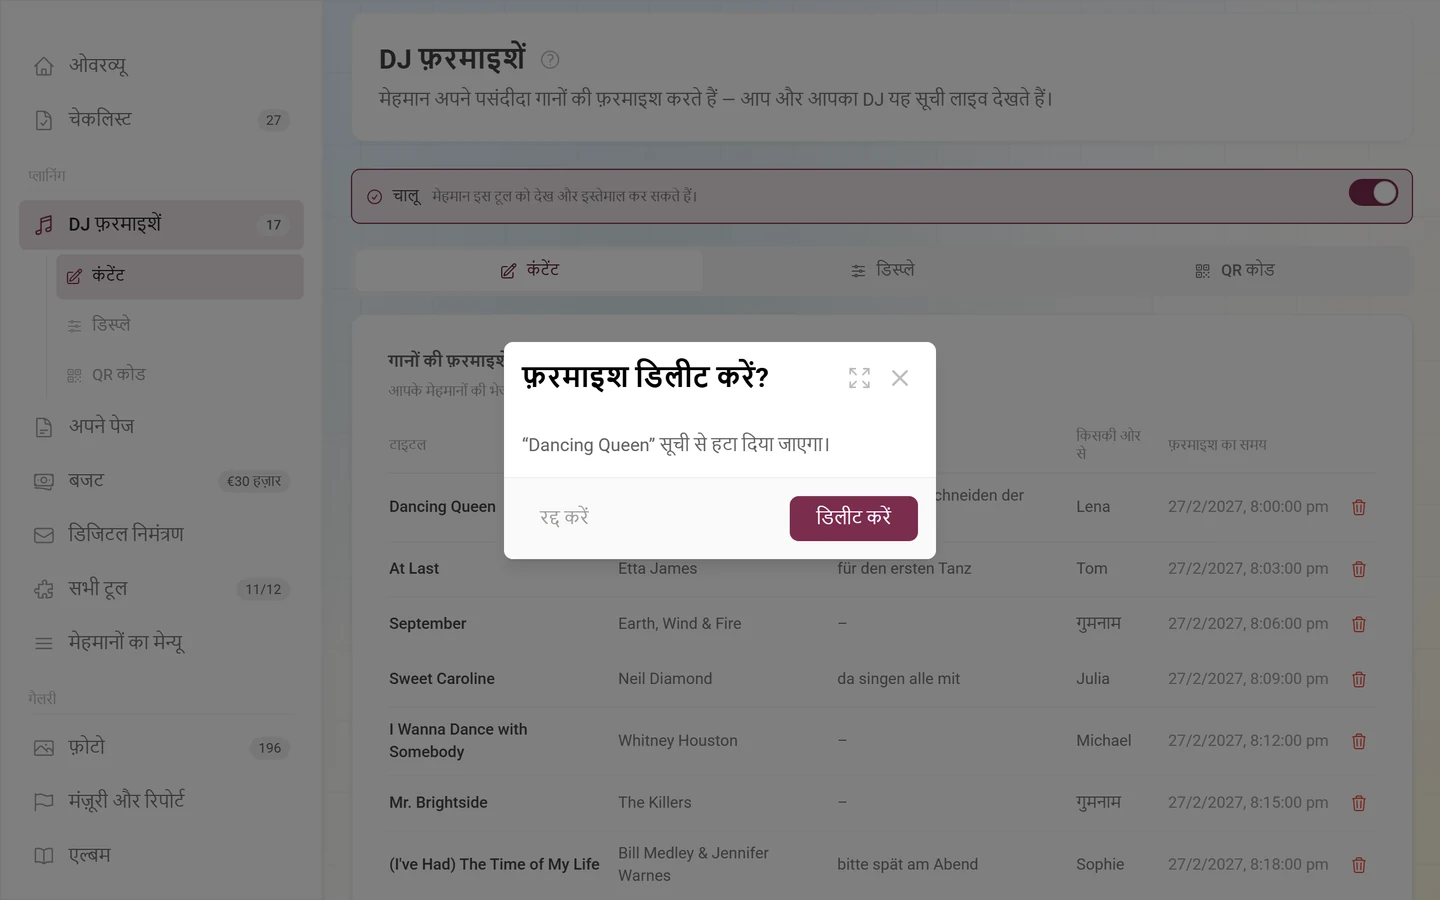
Task: Delete the Mr. Brightside request
Action: coord(1359,803)
